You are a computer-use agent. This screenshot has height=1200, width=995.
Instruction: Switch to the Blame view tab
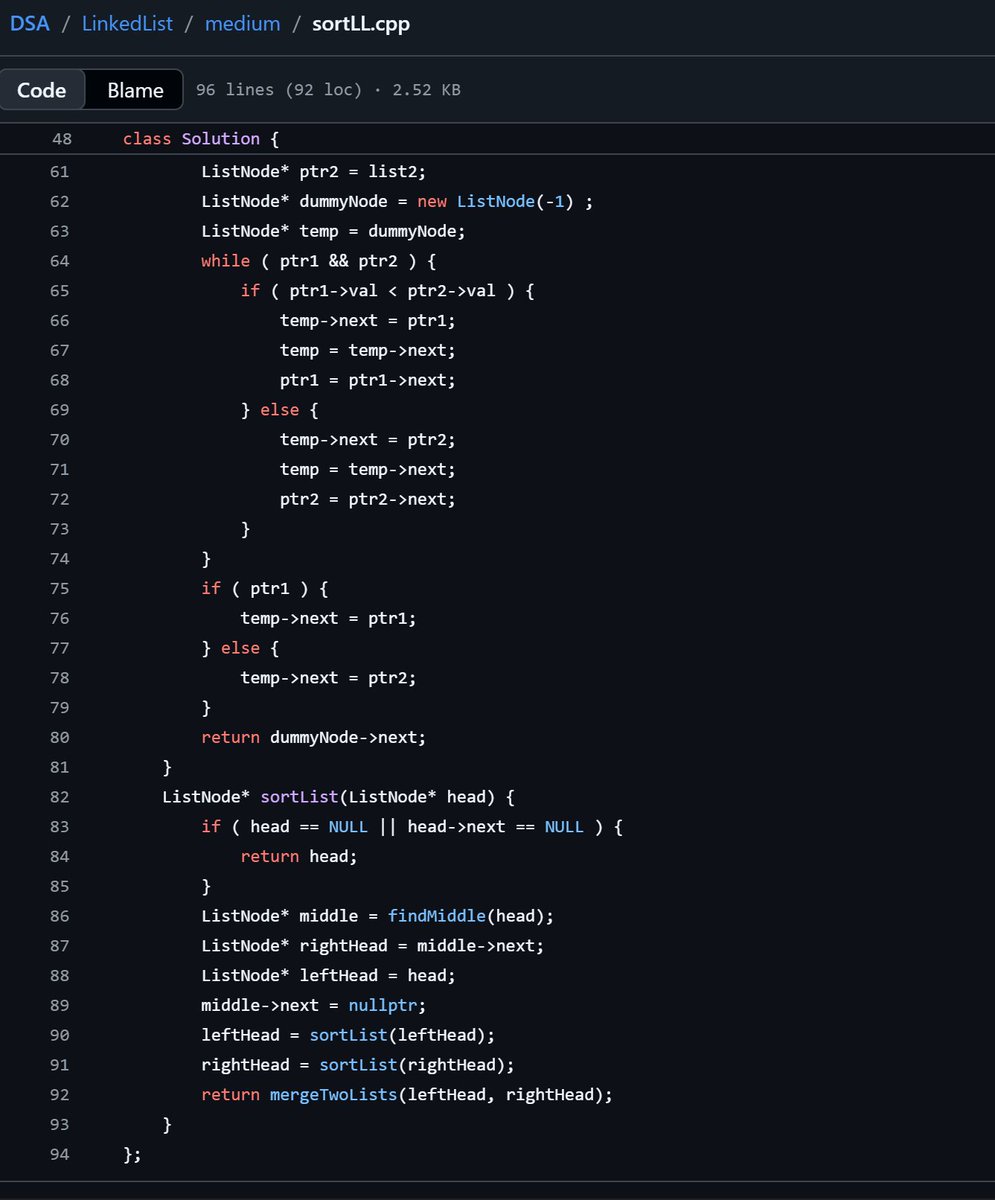pos(135,90)
